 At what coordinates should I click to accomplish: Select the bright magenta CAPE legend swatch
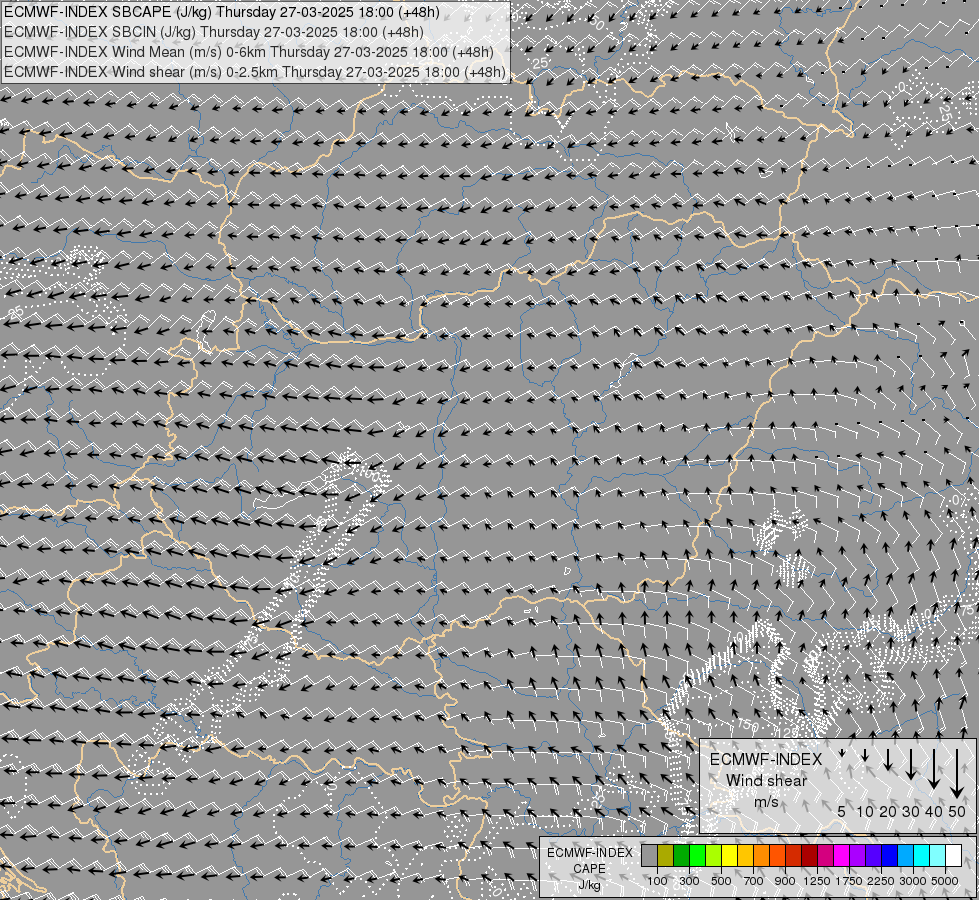tap(842, 855)
